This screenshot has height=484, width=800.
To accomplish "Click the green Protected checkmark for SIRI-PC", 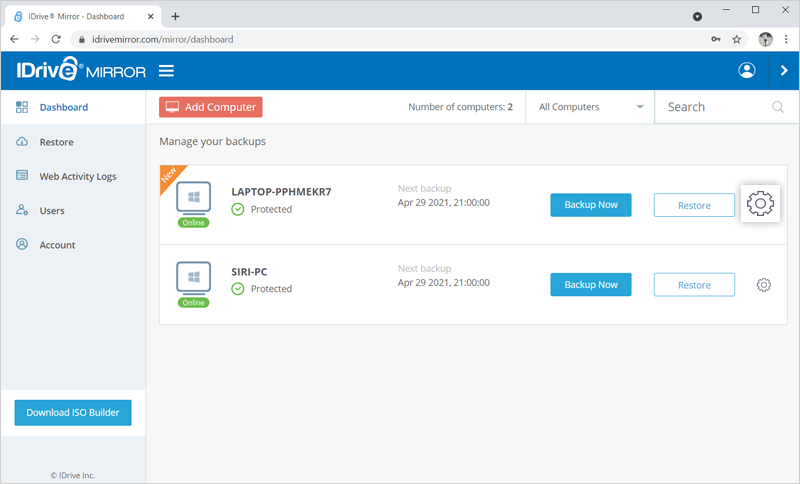I will 238,289.
